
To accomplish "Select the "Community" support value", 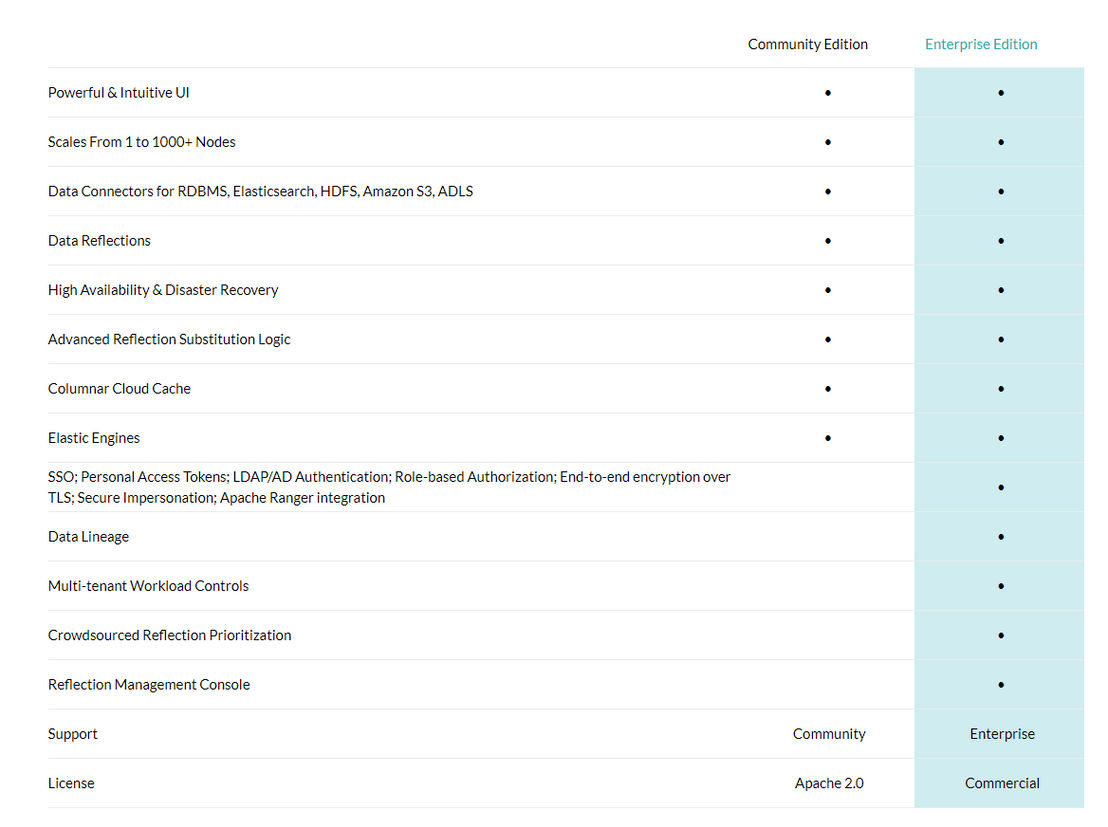I will [829, 734].
